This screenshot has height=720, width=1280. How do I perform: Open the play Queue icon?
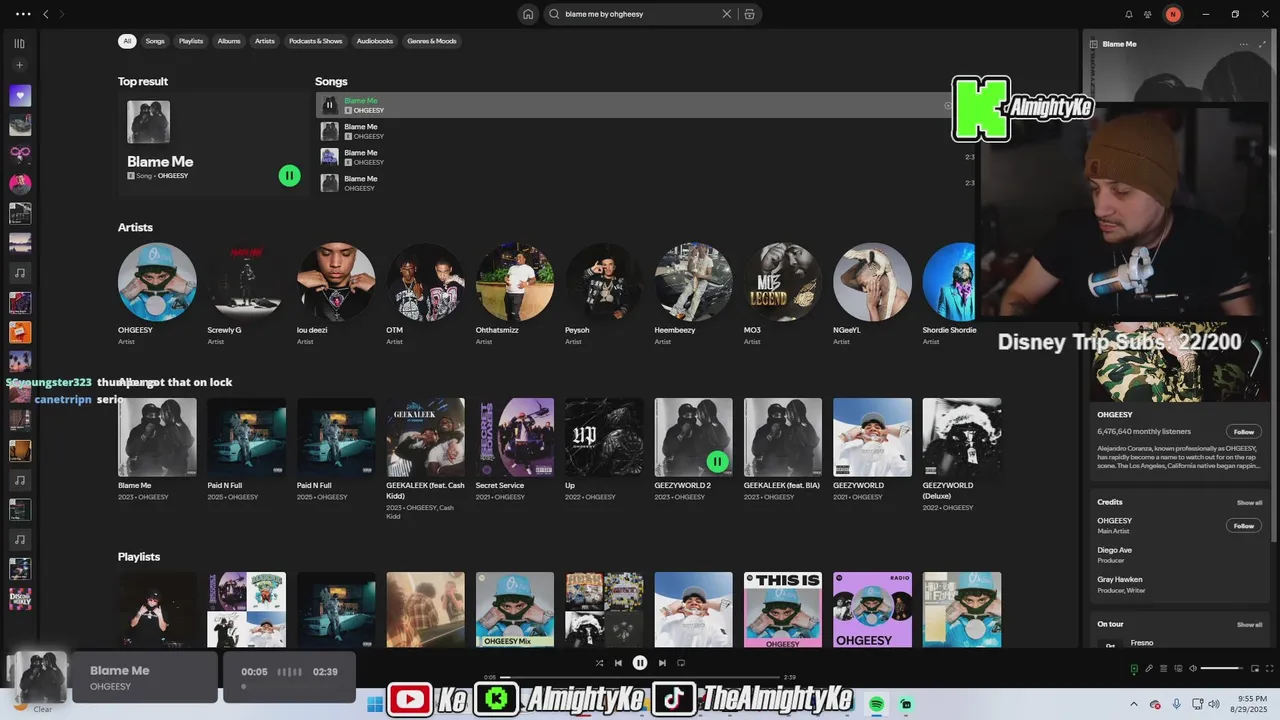(x=1163, y=669)
